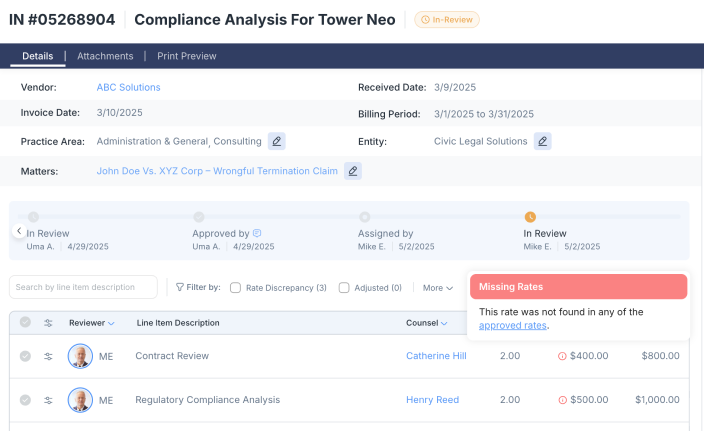Click the Regulatory Compliance Analysis description text
This screenshot has width=704, height=440.
(207, 400)
